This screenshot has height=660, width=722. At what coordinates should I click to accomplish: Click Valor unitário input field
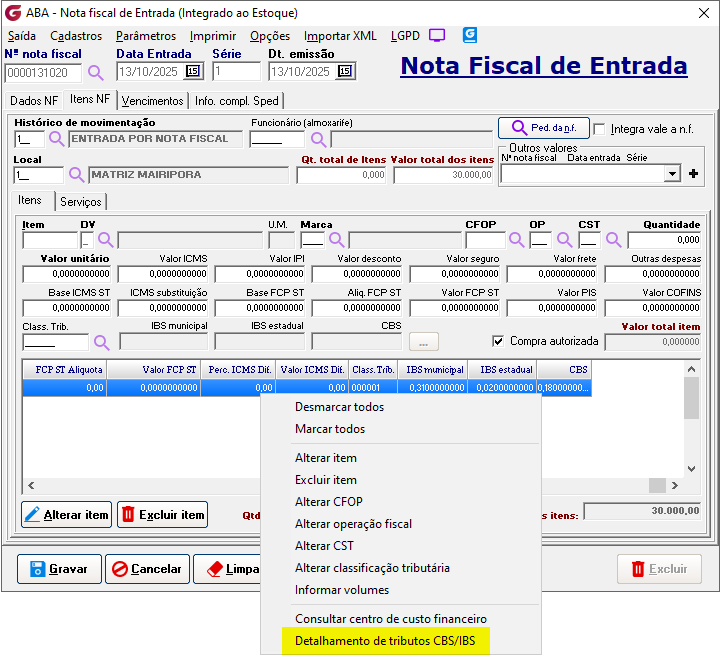[67, 274]
